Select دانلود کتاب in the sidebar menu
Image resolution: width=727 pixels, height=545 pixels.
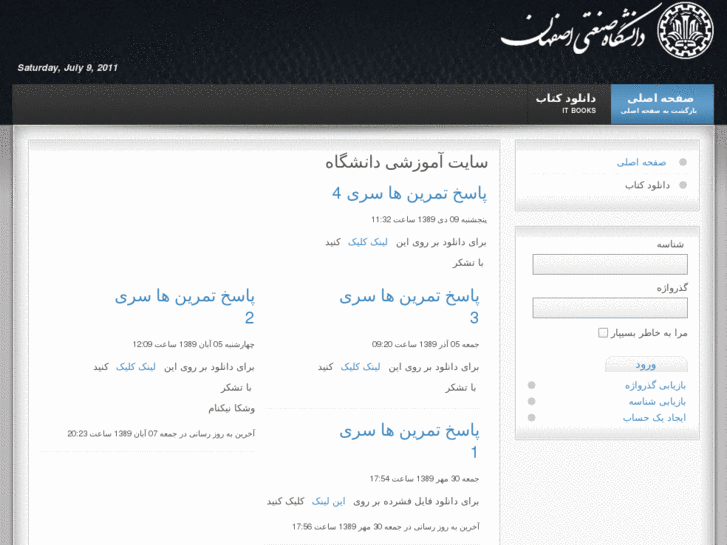click(647, 185)
